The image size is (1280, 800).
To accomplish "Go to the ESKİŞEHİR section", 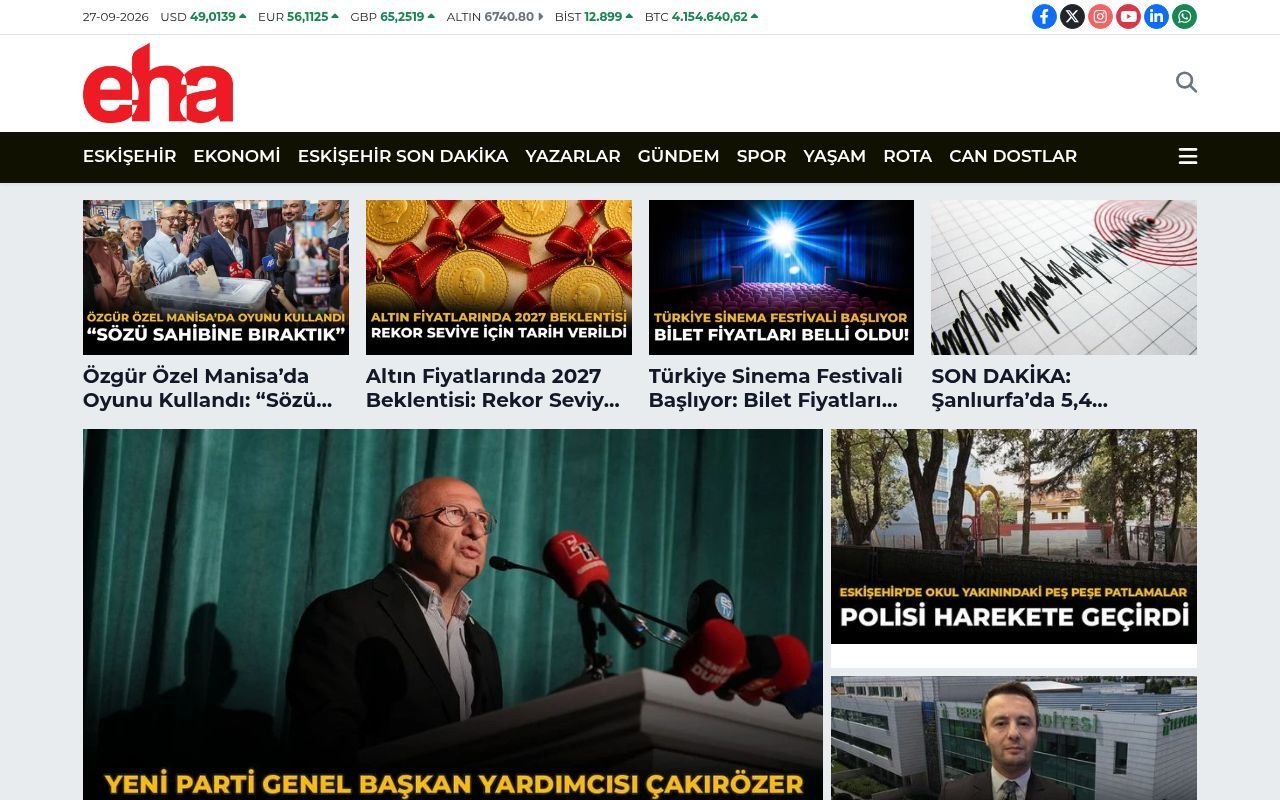I will tap(129, 156).
